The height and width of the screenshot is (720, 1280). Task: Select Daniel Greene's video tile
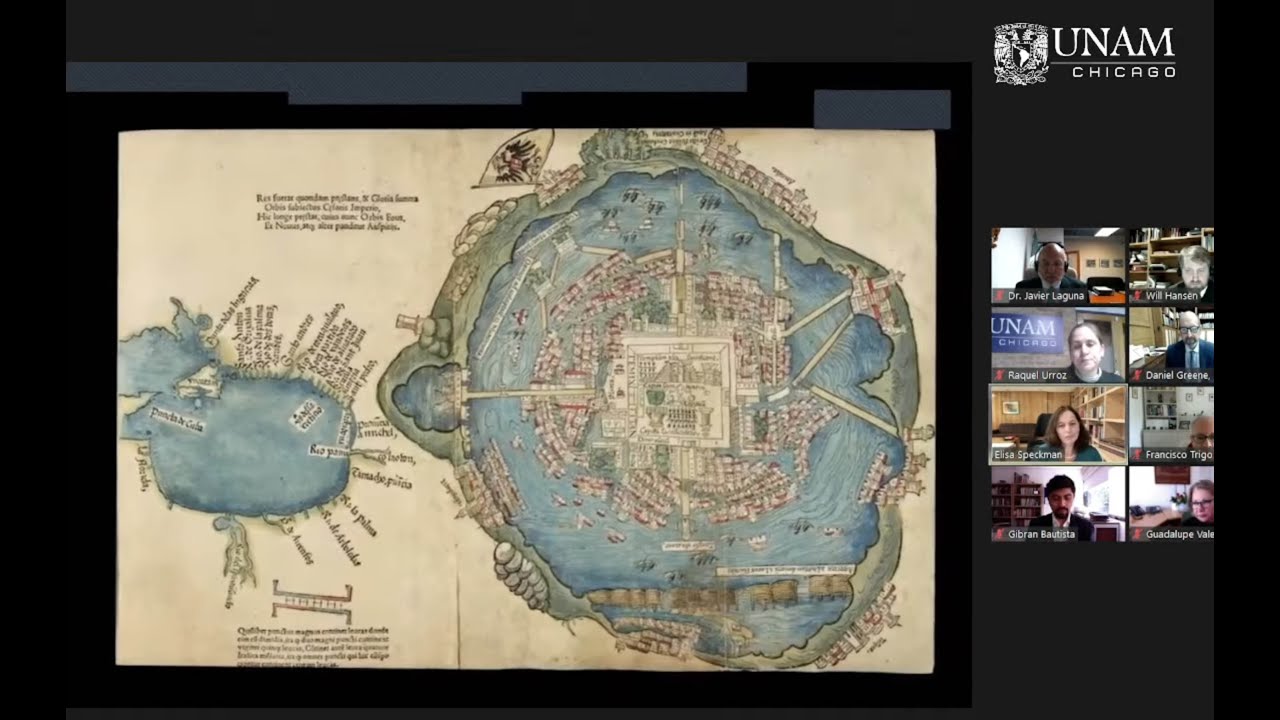pyautogui.click(x=1171, y=345)
